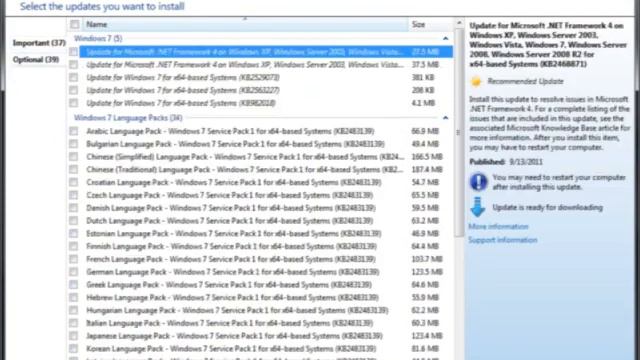Image resolution: width=640 pixels, height=360 pixels.
Task: Select the French Language Pack row text
Action: click(231, 259)
